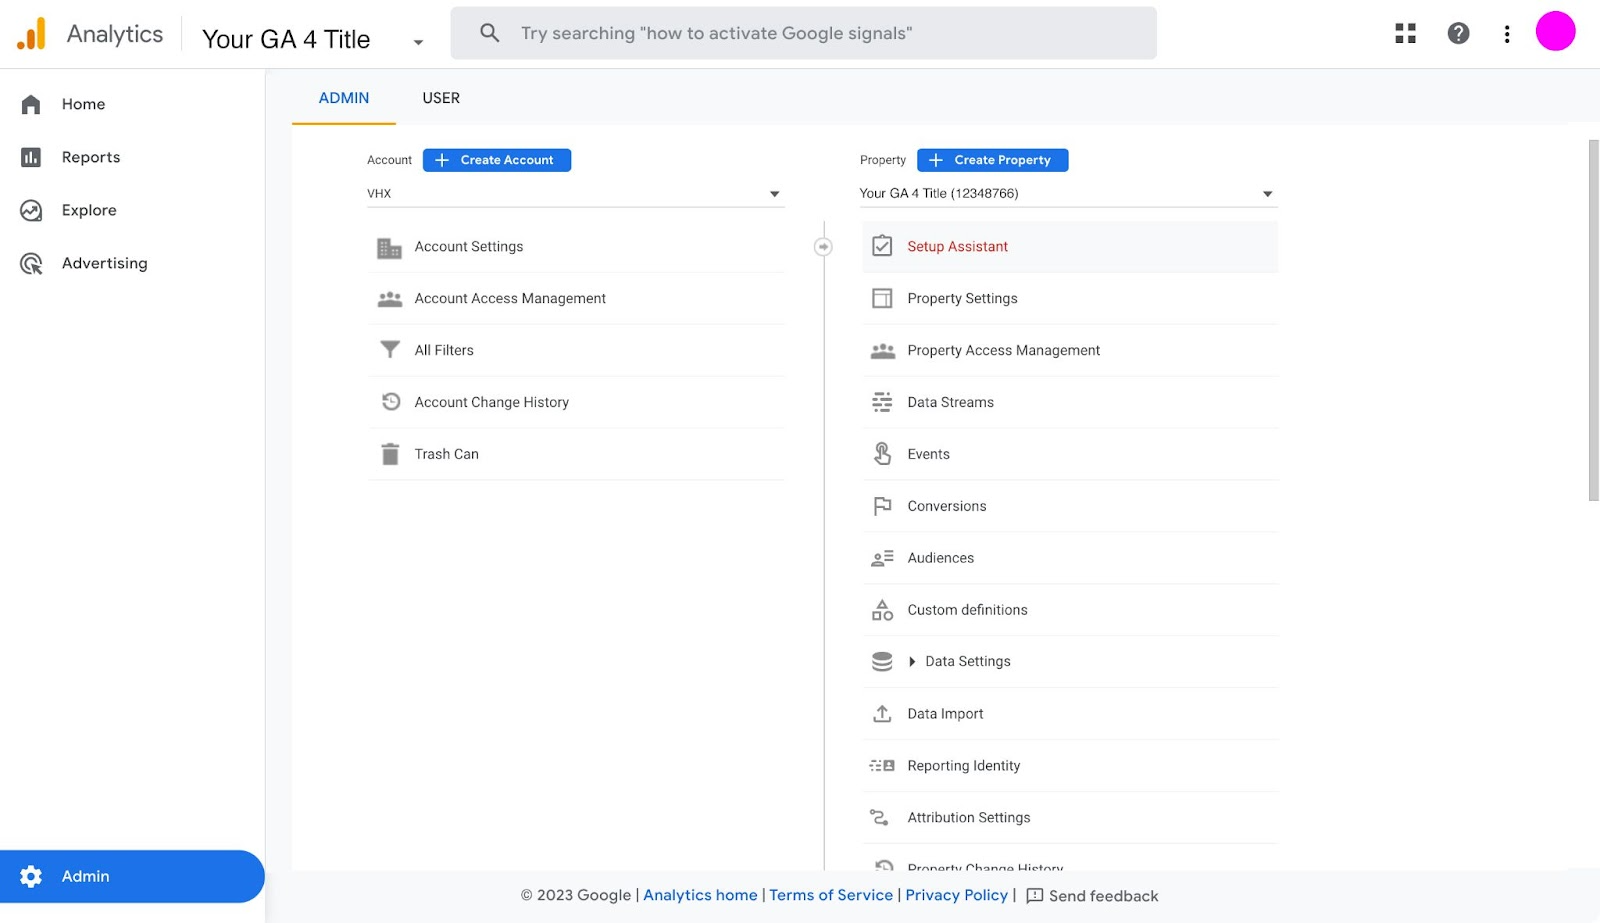Click the circular arrow between Account and Property columns
Screen dimensions: 1600x923
tap(823, 246)
